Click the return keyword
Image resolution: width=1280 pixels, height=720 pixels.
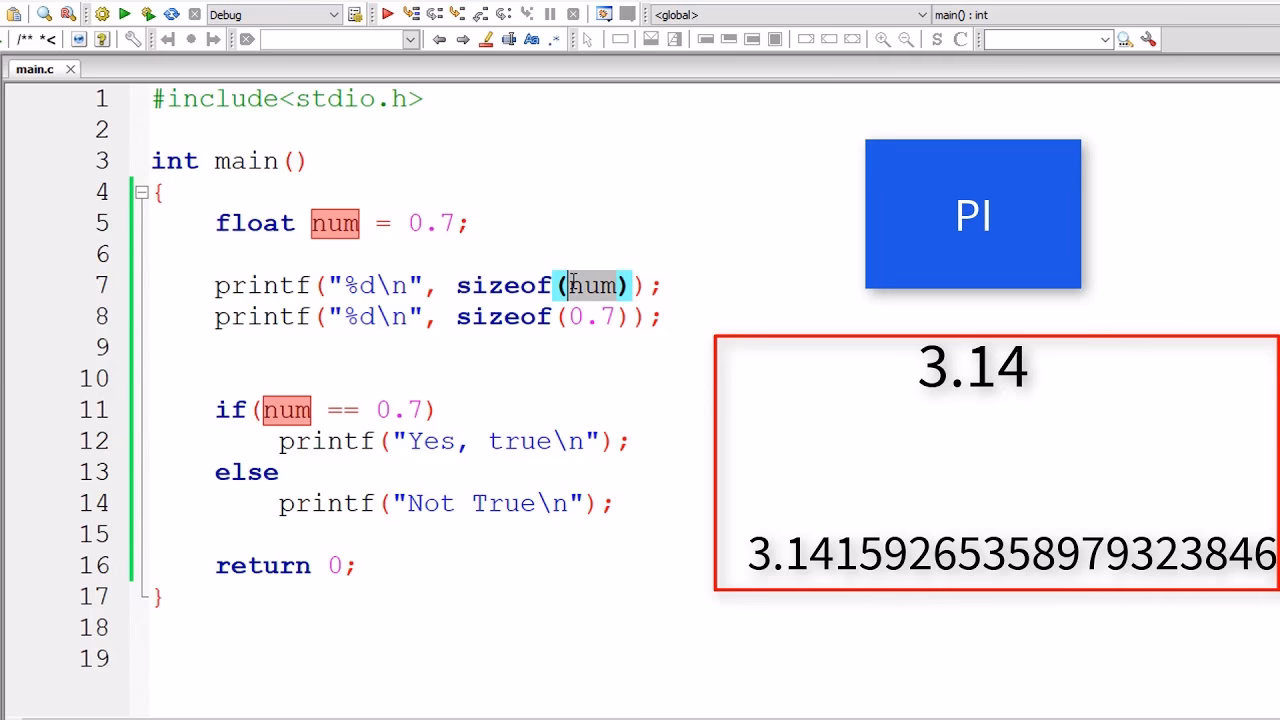[x=263, y=565]
